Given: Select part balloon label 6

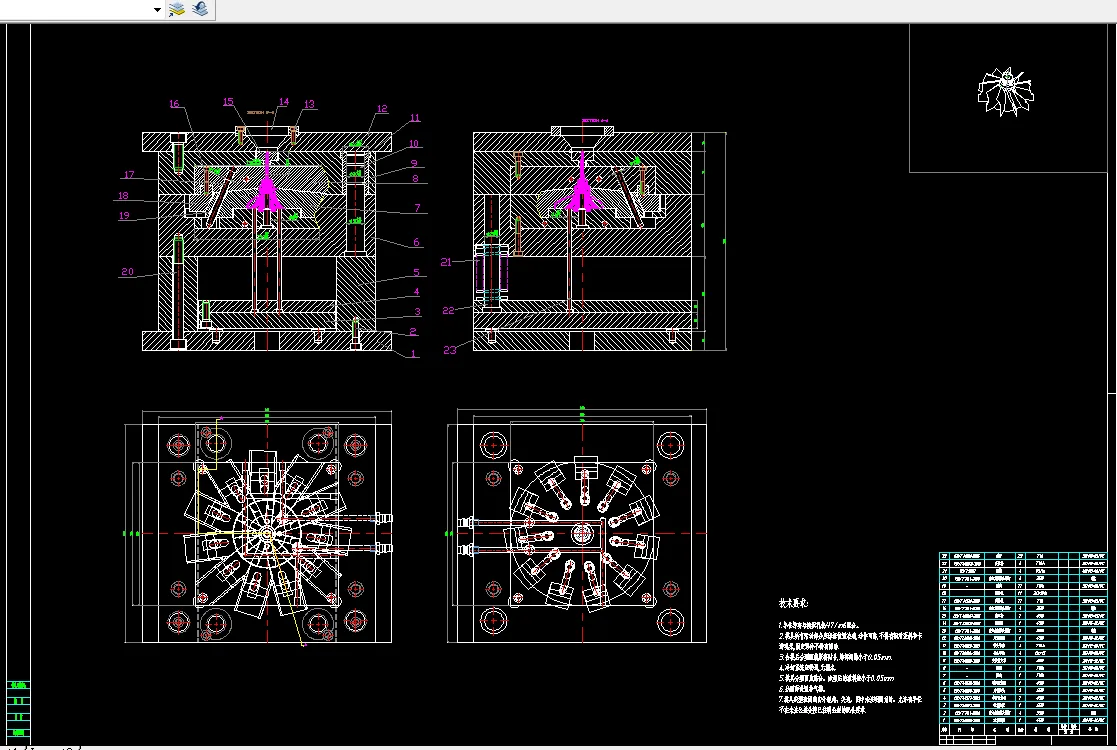Looking at the screenshot, I should tap(417, 242).
